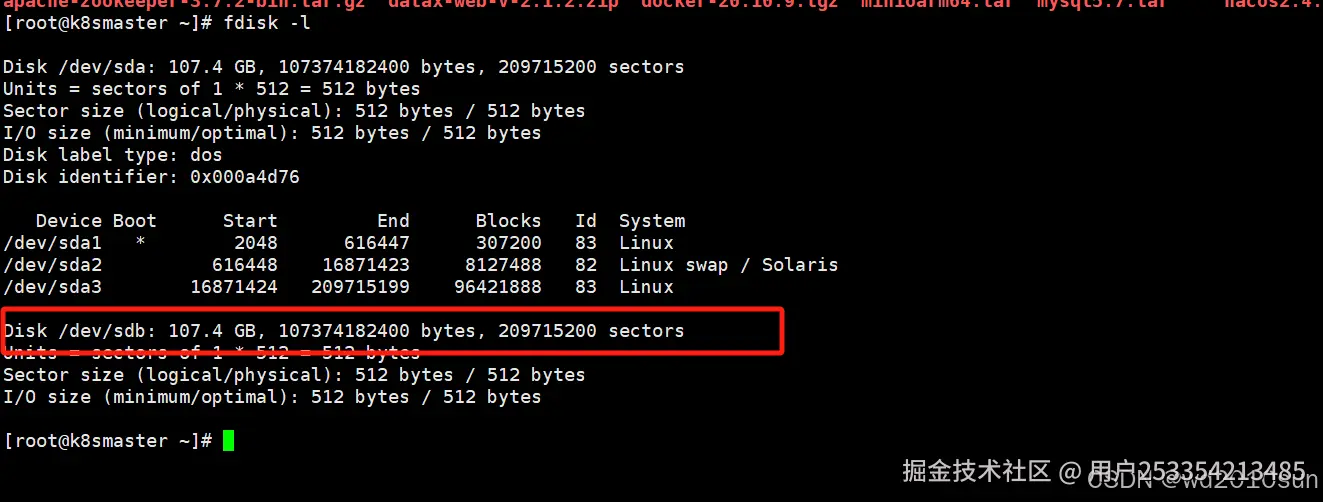Click the Boot column header

tap(135, 221)
